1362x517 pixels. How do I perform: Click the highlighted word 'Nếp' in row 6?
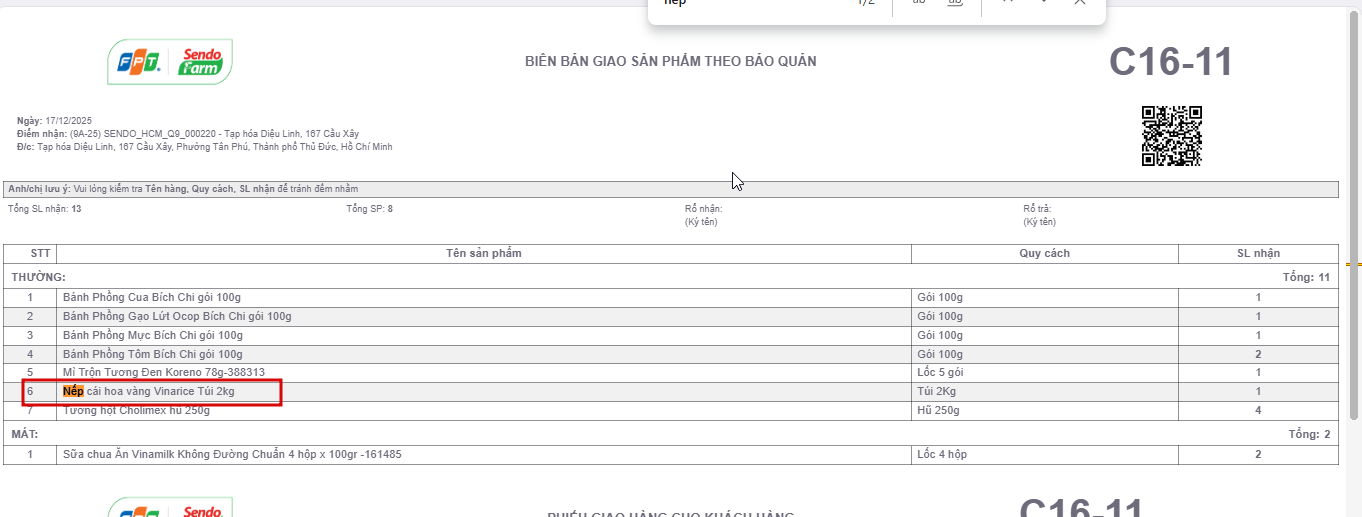coord(73,391)
